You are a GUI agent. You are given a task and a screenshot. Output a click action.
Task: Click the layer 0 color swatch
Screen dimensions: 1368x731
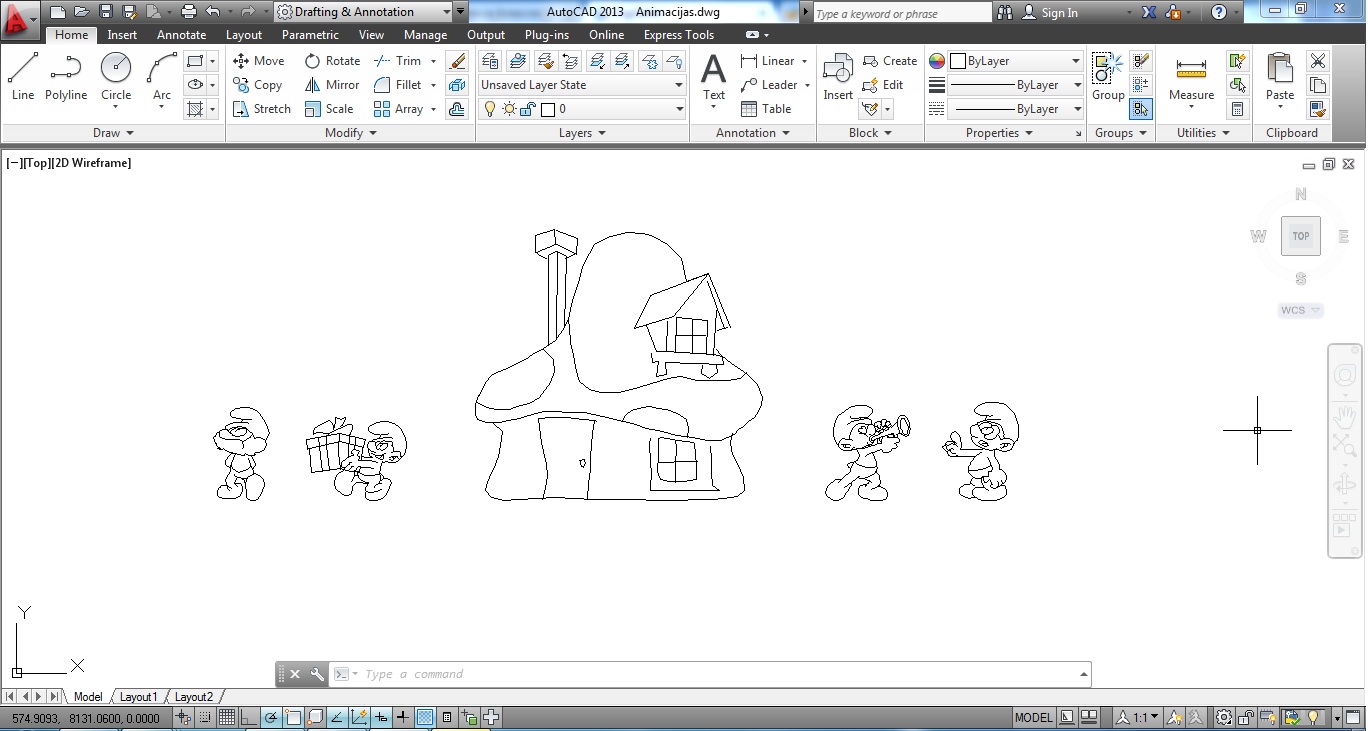pyautogui.click(x=548, y=109)
